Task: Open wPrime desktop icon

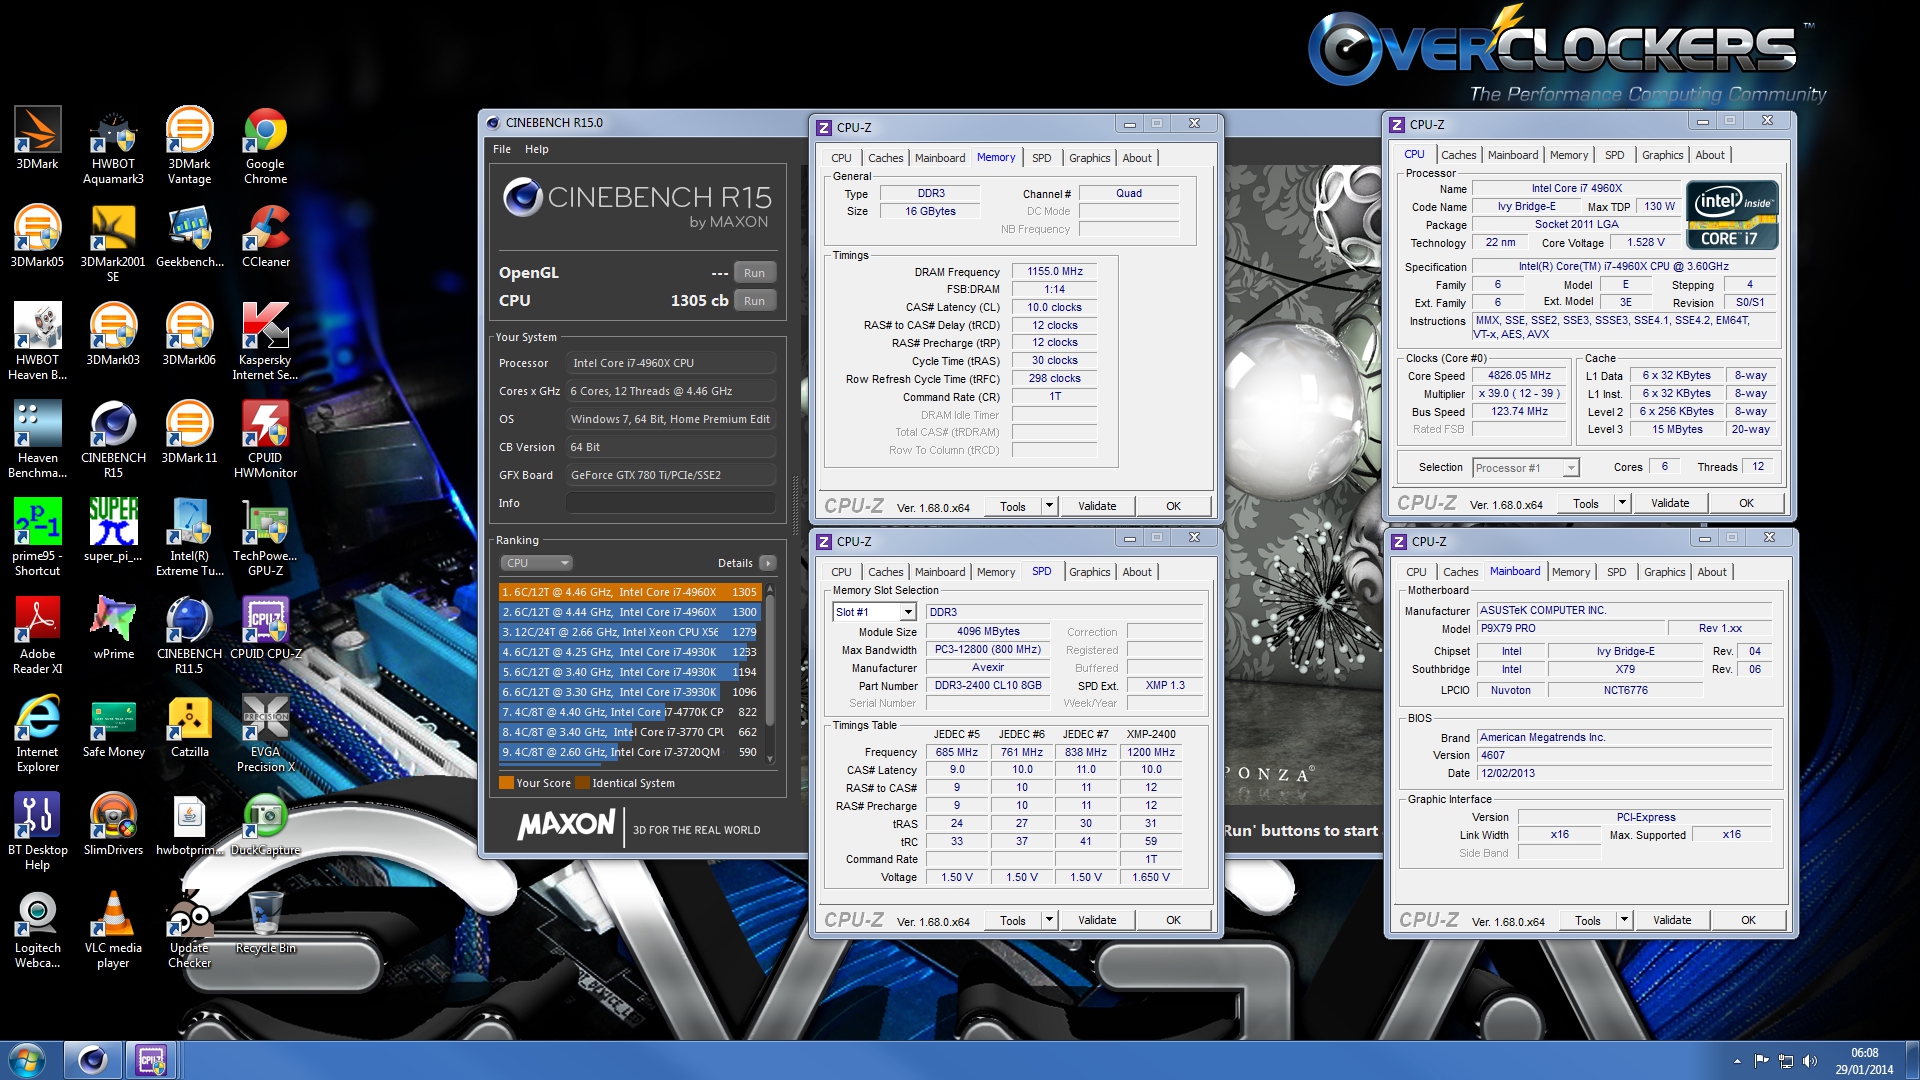Action: click(x=113, y=629)
